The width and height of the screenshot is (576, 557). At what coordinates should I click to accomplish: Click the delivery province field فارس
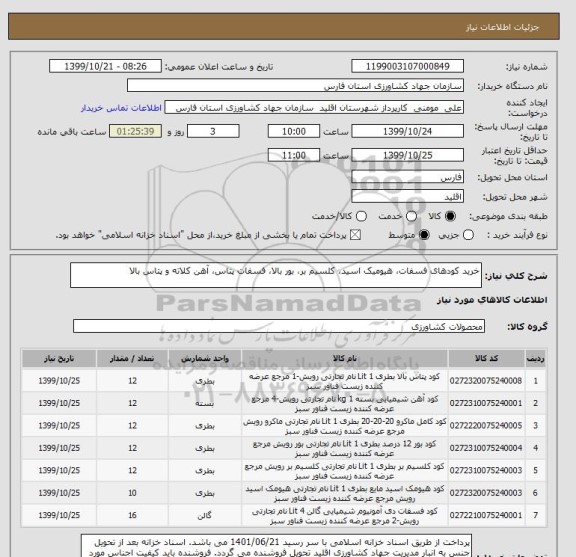(x=407, y=177)
